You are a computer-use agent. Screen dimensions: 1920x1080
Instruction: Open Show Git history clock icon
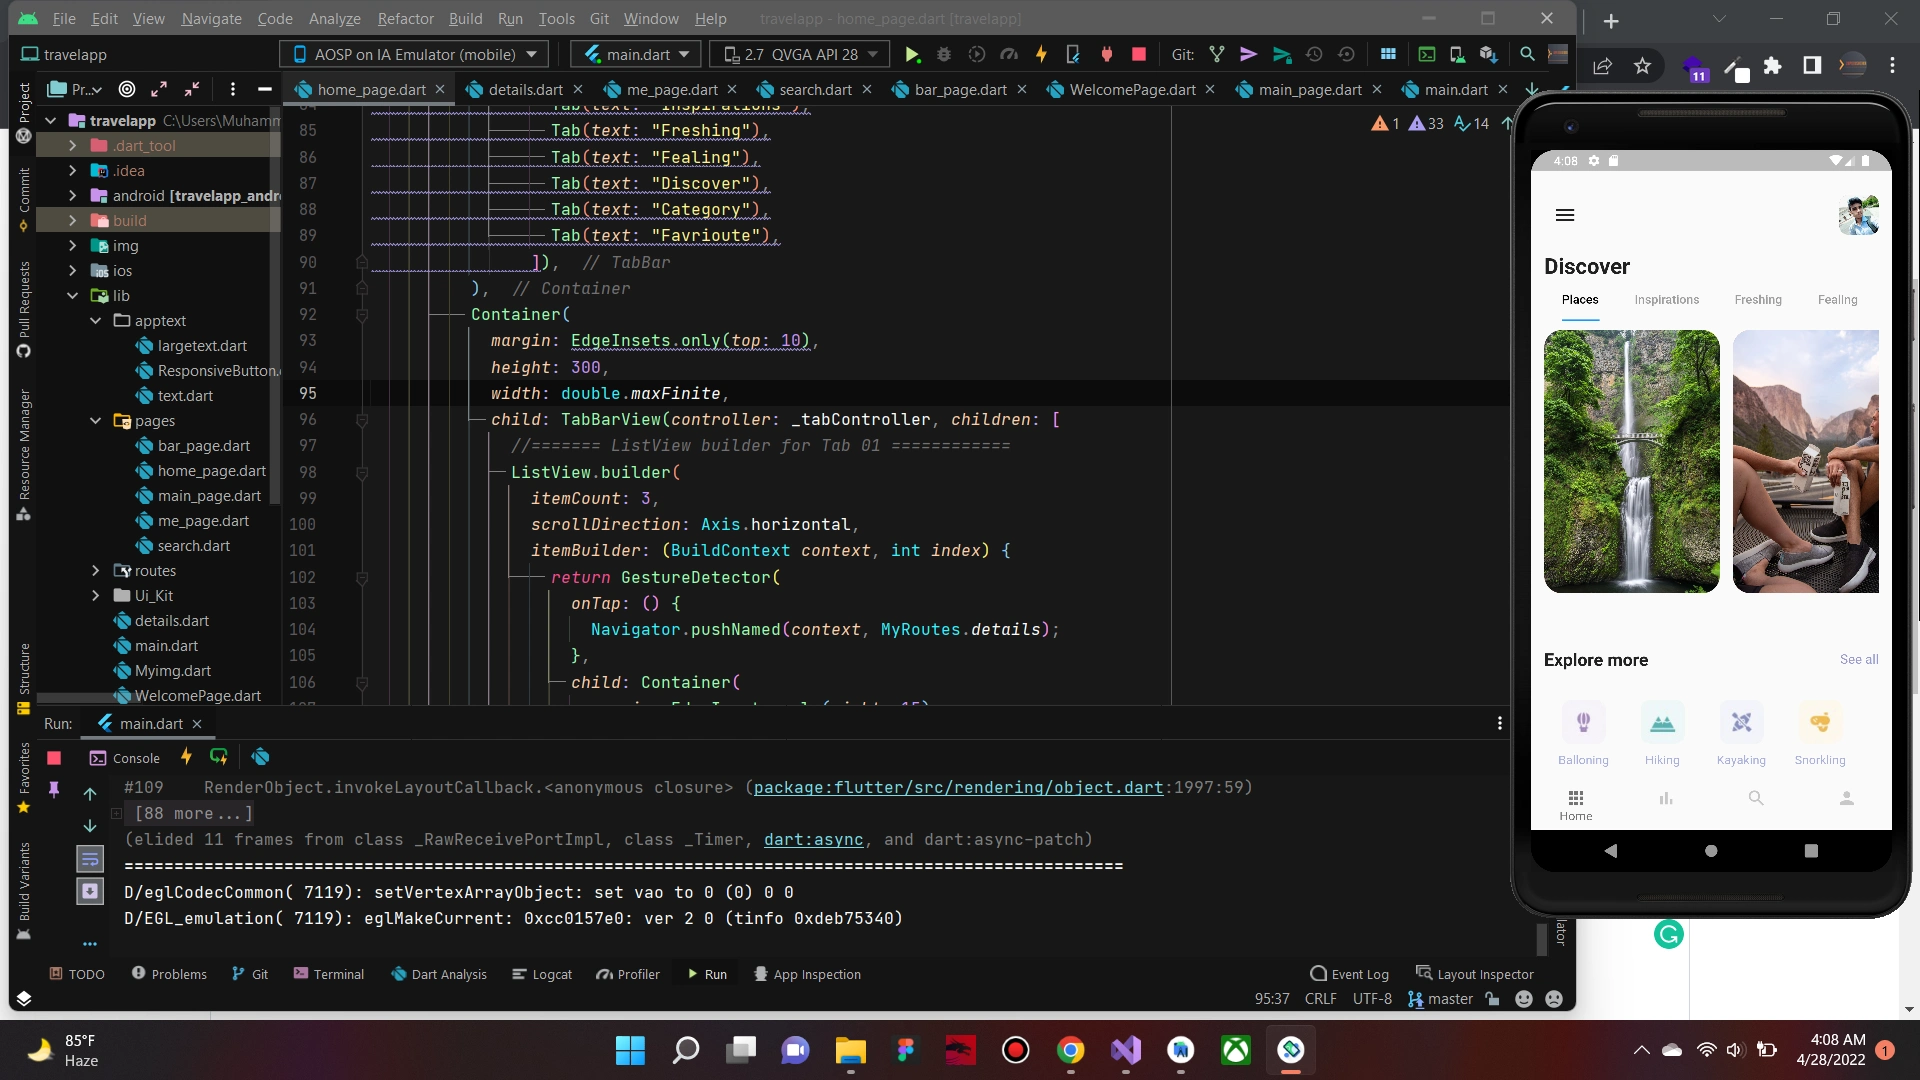1314,55
